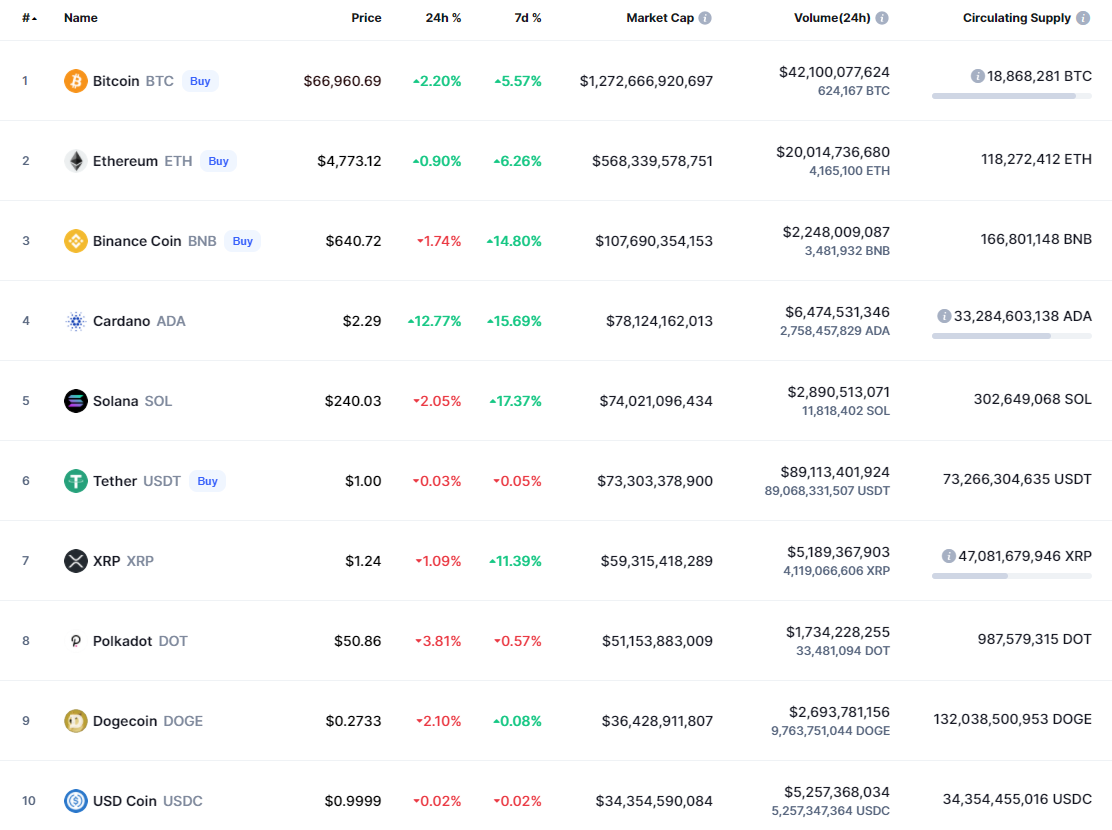1112x830 pixels.
Task: Sort table by Price column header
Action: (366, 18)
